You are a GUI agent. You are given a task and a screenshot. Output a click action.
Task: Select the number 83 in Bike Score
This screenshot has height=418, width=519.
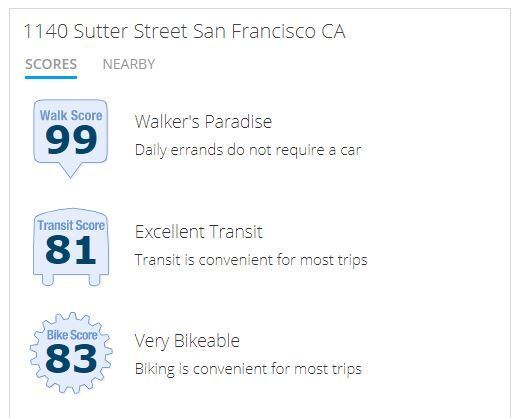click(x=71, y=358)
